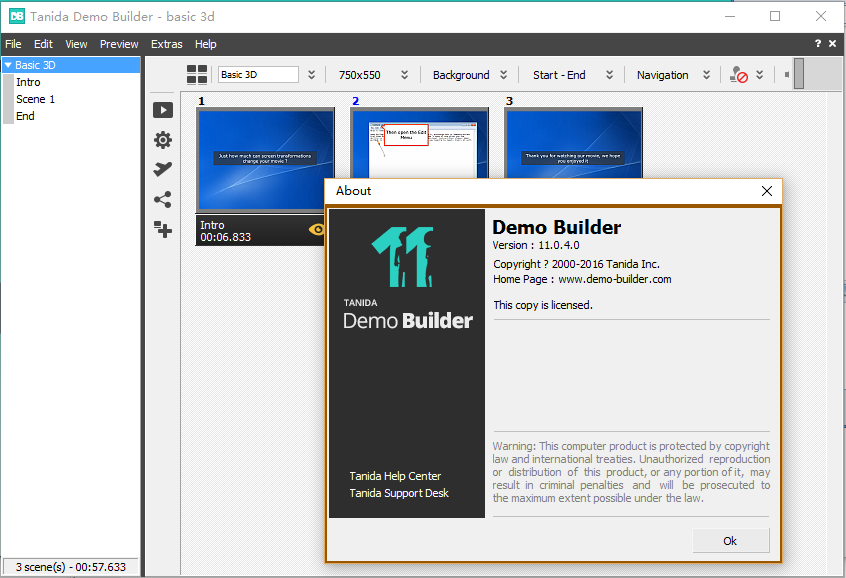The width and height of the screenshot is (846, 578).
Task: Open the View menu
Action: click(x=76, y=44)
